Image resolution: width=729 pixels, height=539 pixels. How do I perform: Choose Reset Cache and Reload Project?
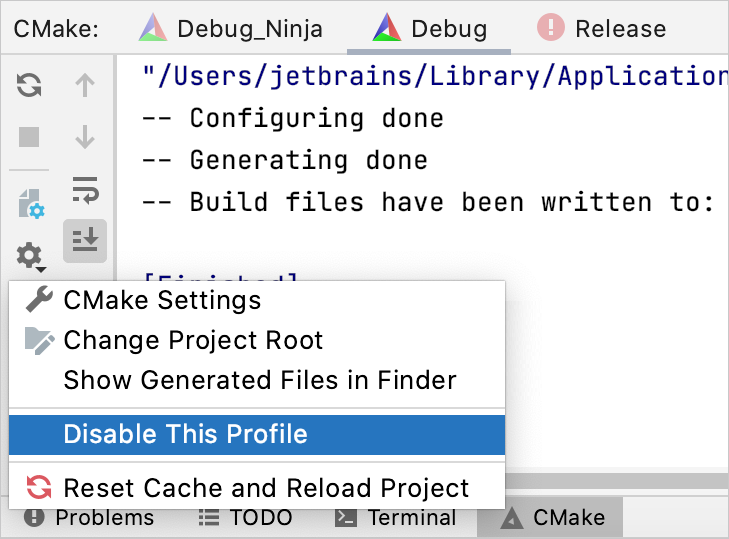(x=266, y=488)
